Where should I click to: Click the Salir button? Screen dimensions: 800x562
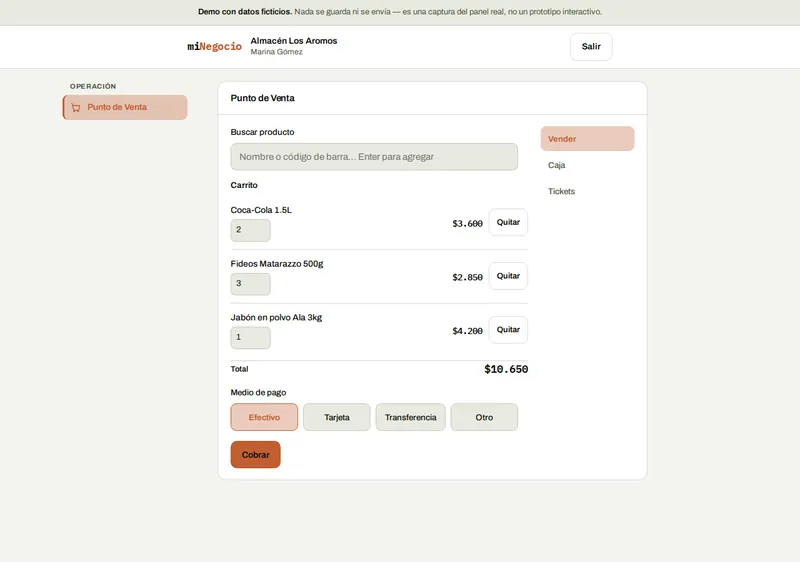(591, 47)
